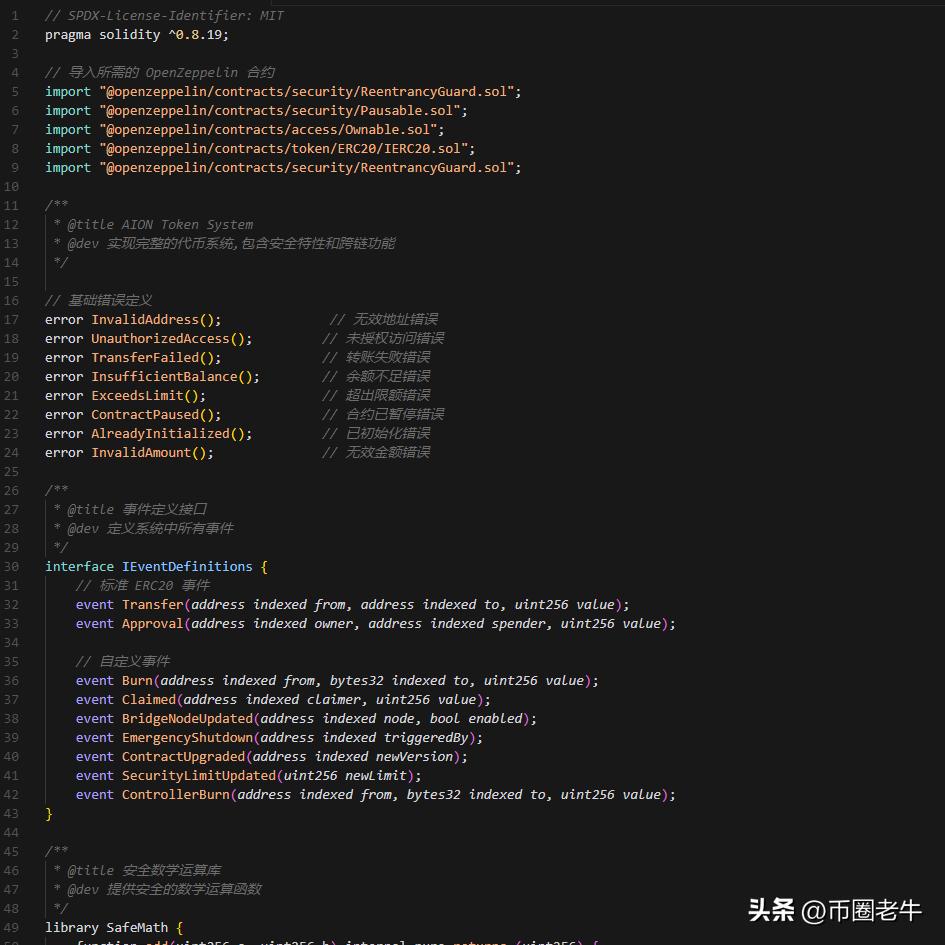Click 'newLimit' parameter in SecurityLimitUpdated event
This screenshot has height=945, width=945.
[x=376, y=776]
